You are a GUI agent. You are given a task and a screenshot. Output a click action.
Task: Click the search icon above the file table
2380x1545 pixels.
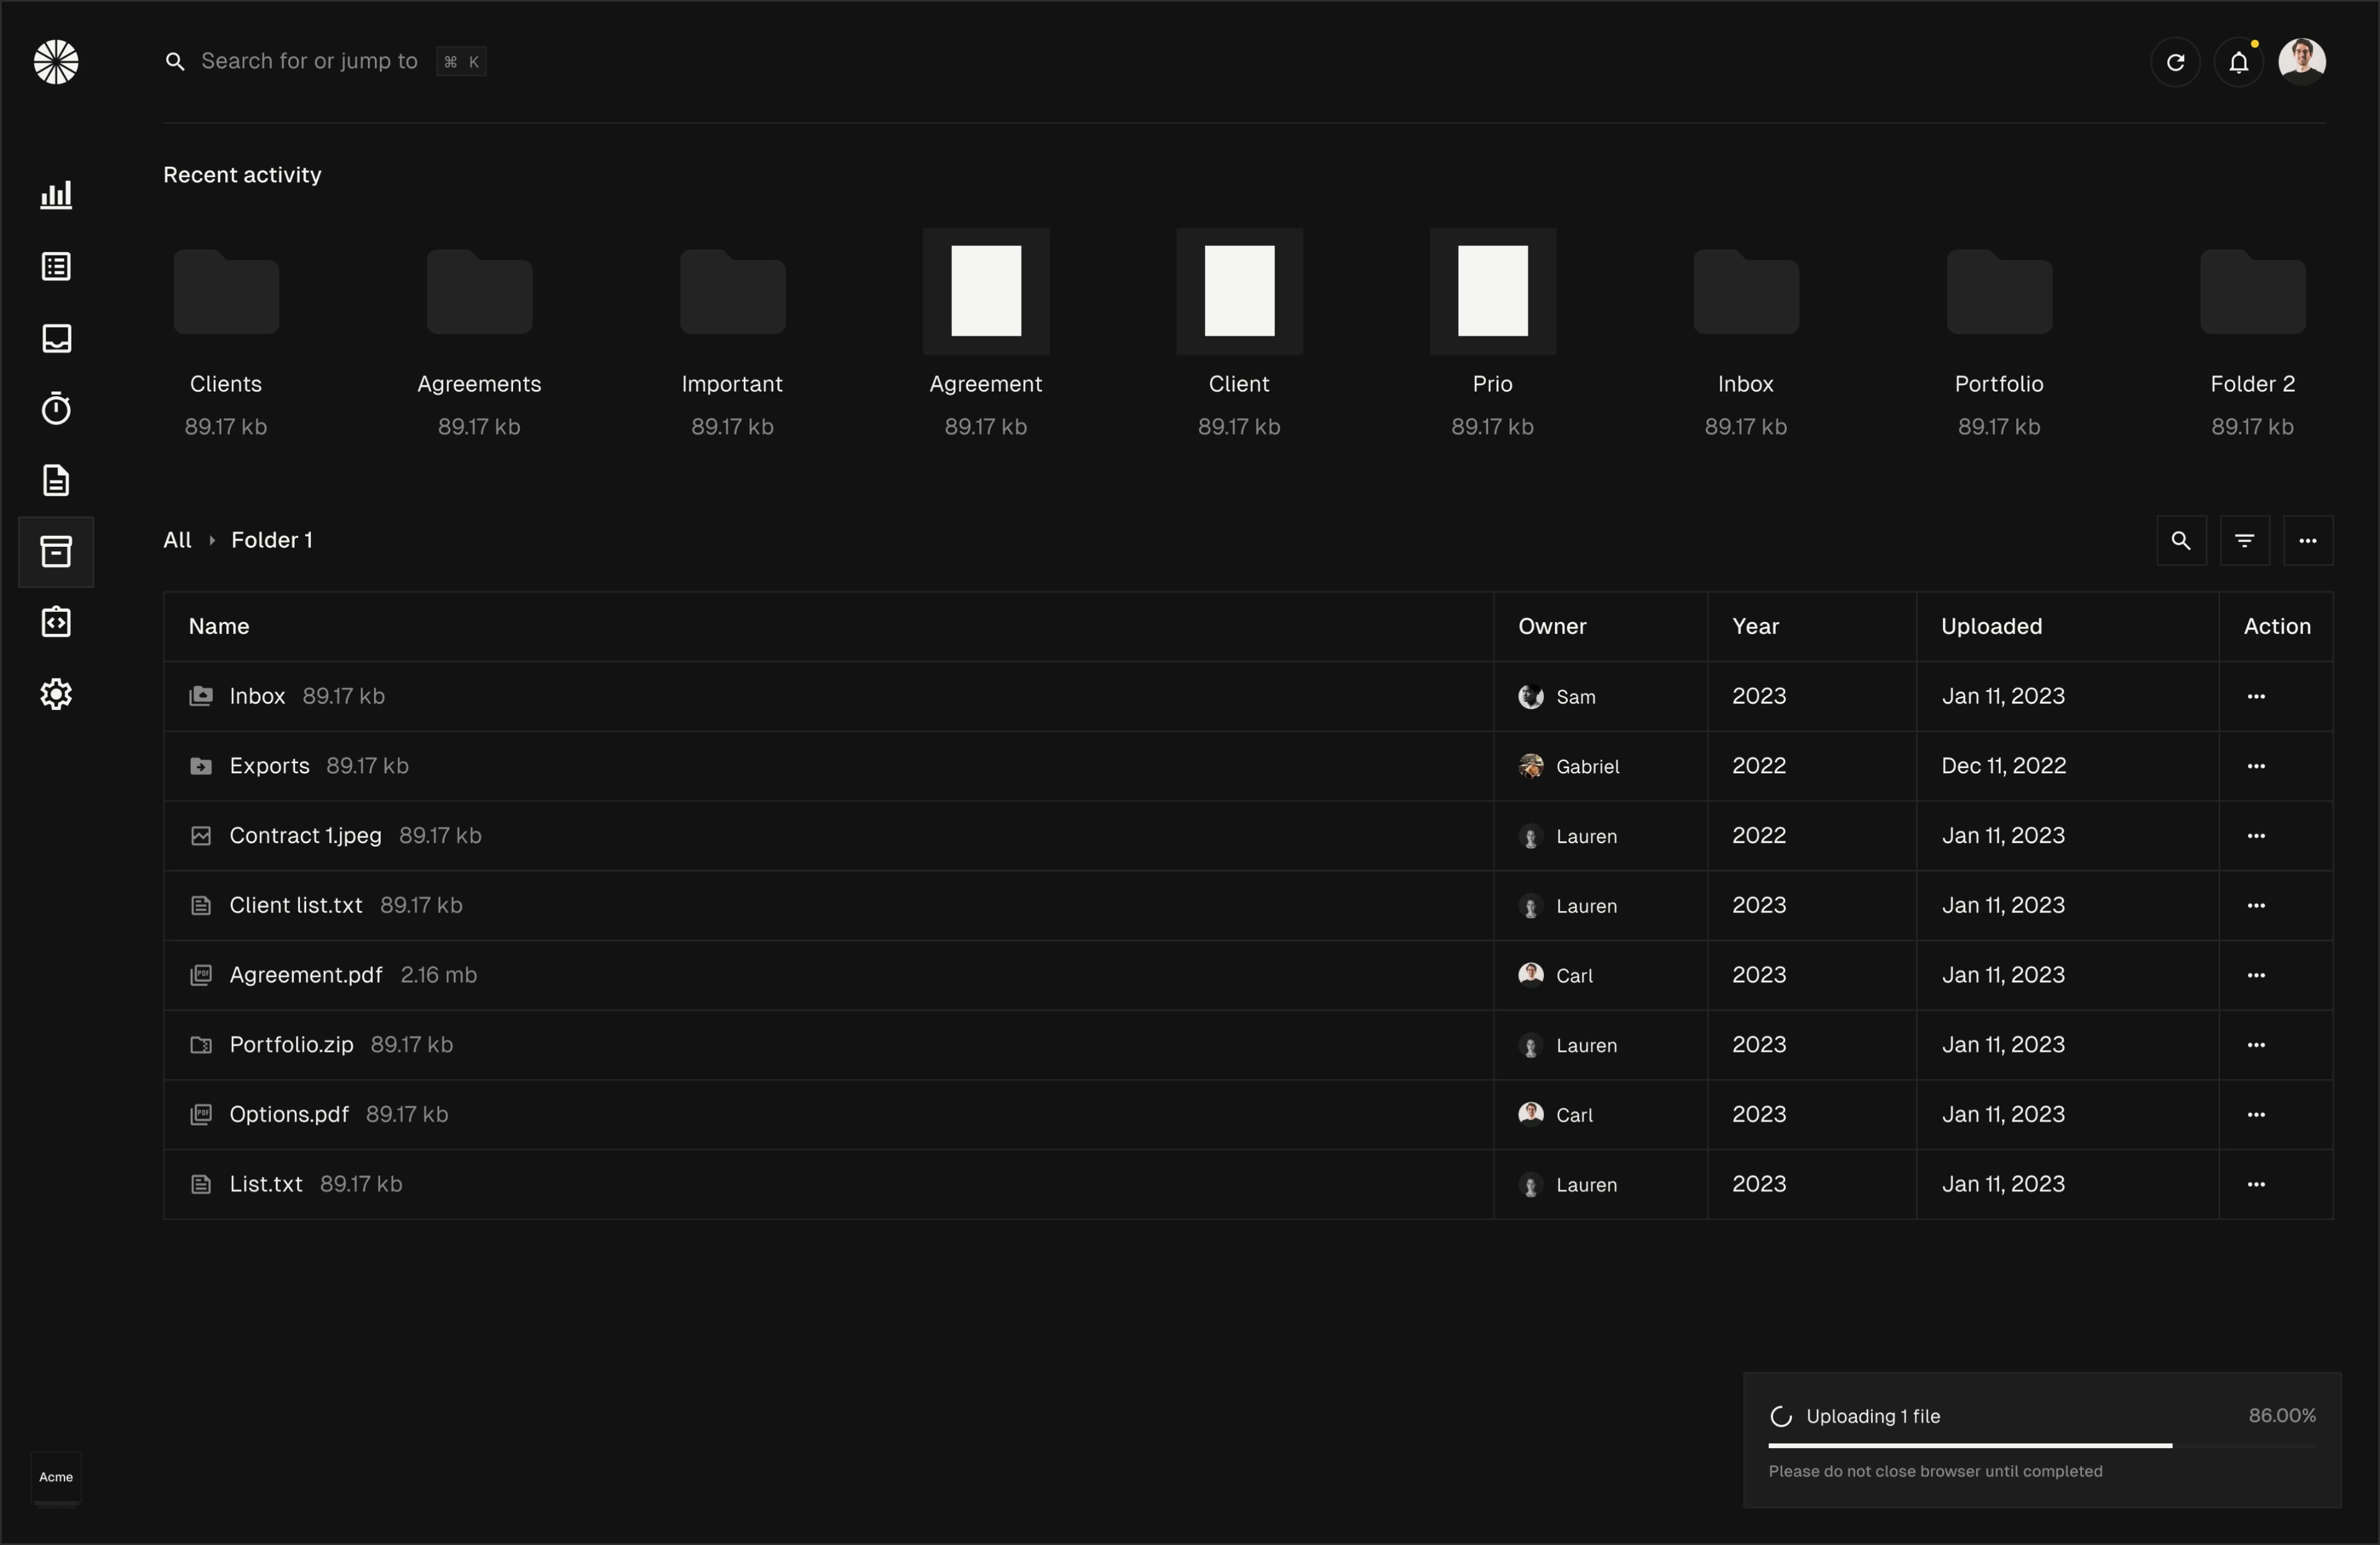click(x=2180, y=541)
